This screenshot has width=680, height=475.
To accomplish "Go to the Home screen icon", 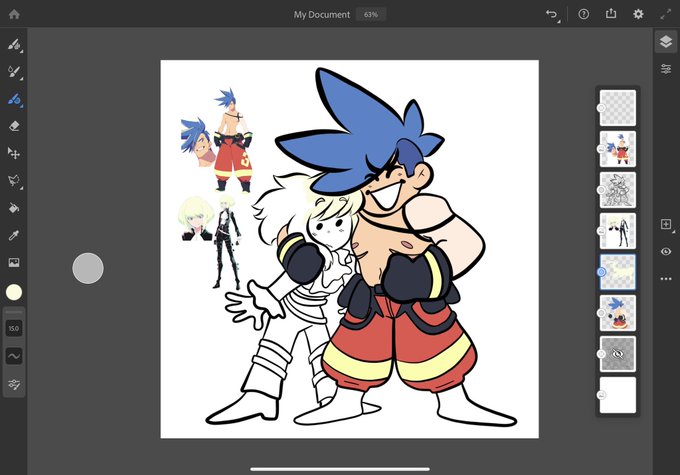I will pyautogui.click(x=14, y=14).
